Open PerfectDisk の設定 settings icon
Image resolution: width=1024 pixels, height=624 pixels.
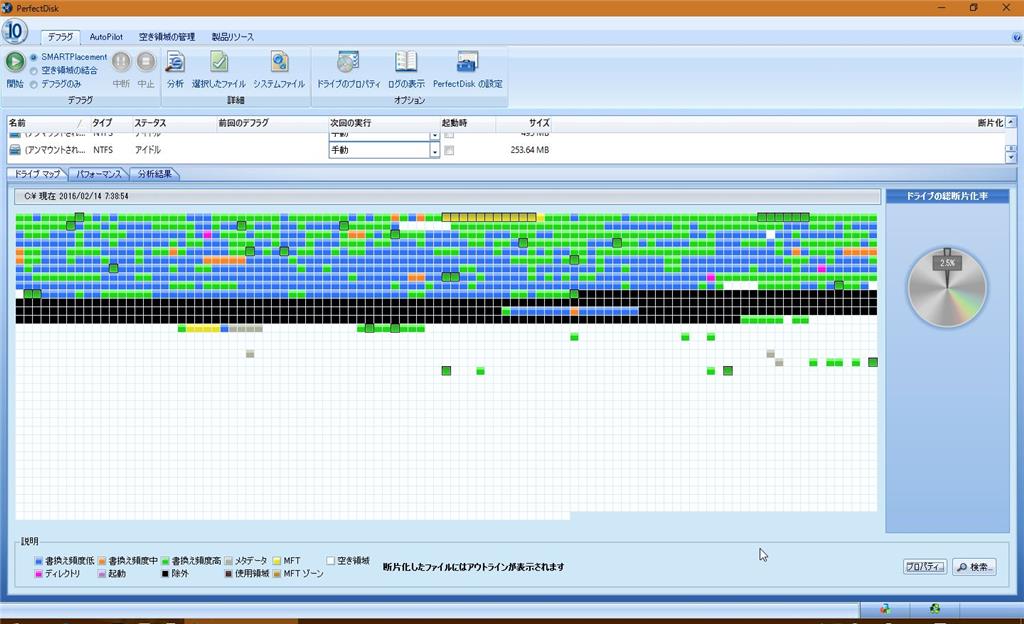tap(468, 62)
